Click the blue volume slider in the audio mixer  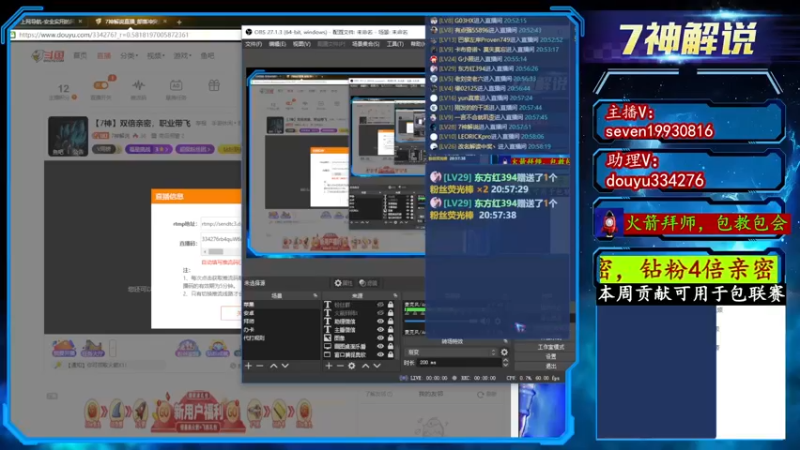[x=414, y=321]
